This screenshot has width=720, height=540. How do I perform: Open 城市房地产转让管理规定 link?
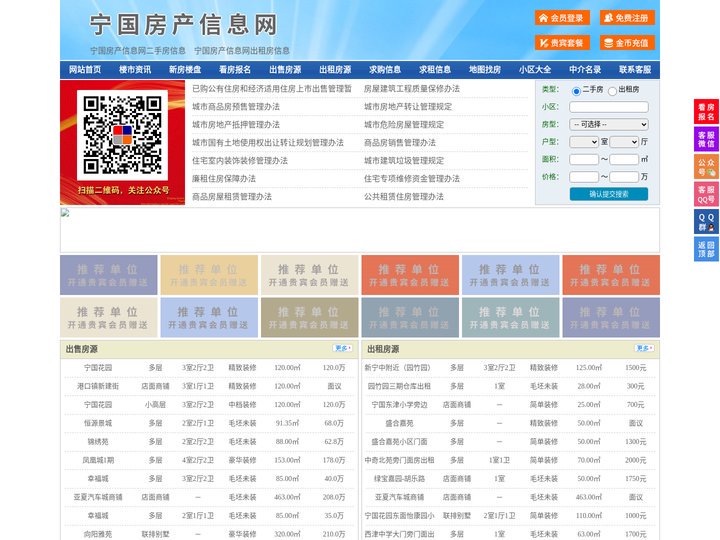tap(408, 107)
